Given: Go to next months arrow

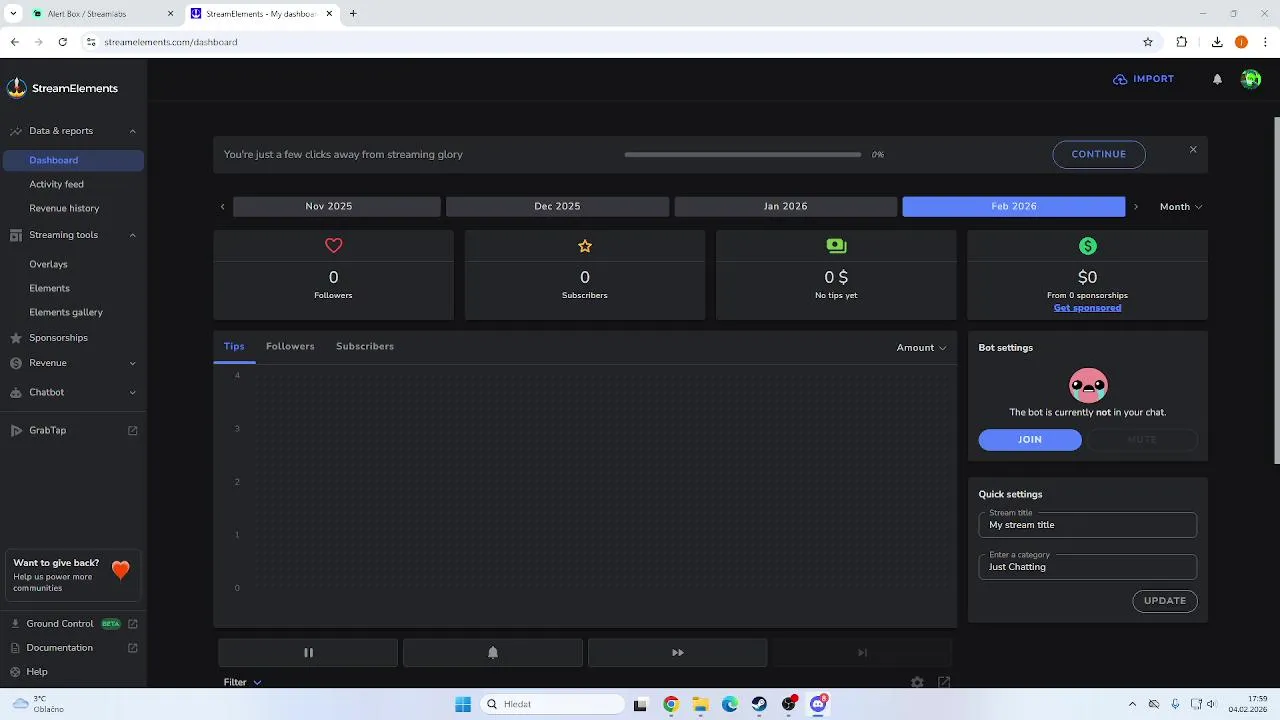Looking at the screenshot, I should [x=1136, y=207].
